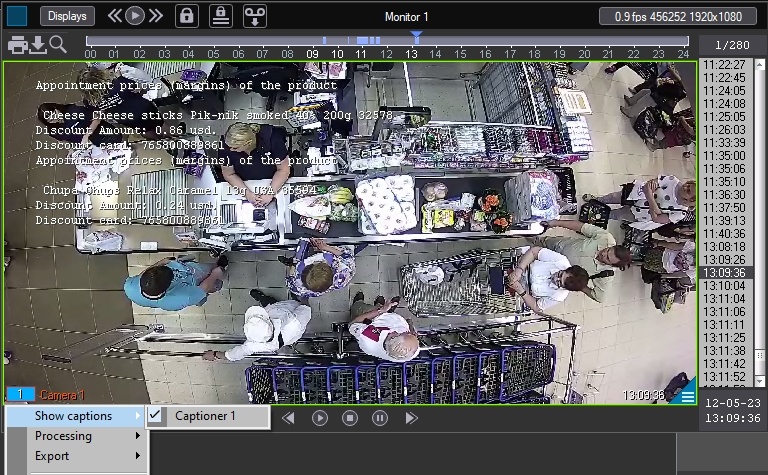
Task: Click the 13:09:36 time below the date
Action: [733, 418]
